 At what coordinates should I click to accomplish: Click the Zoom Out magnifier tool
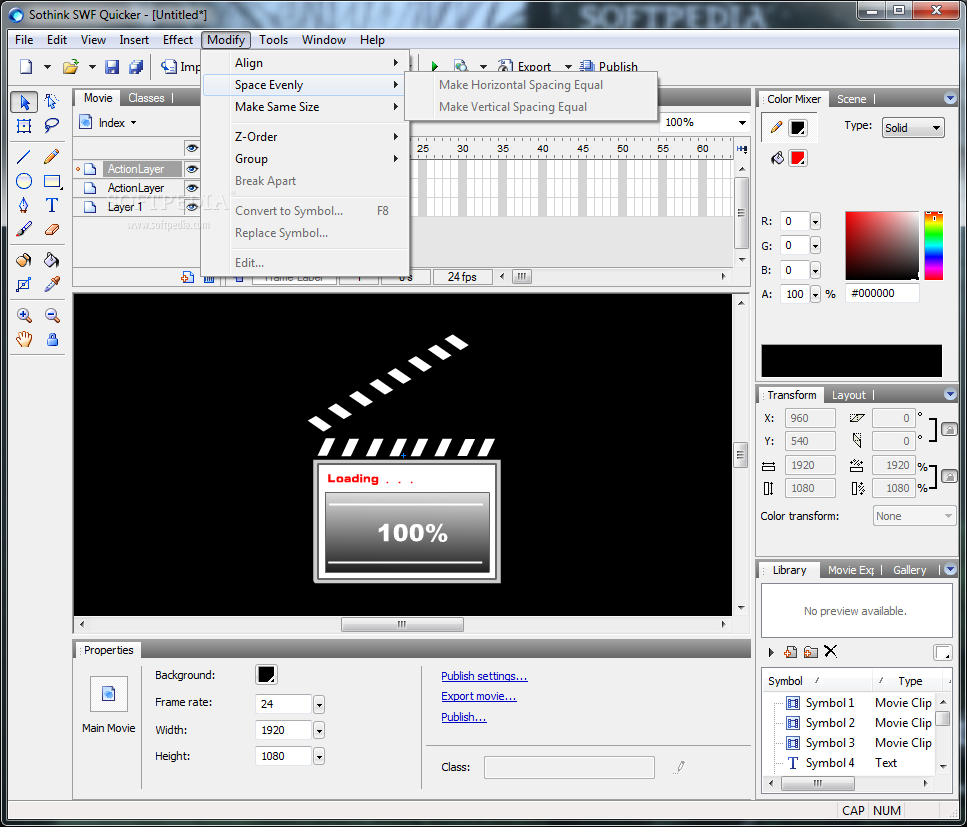pos(52,315)
